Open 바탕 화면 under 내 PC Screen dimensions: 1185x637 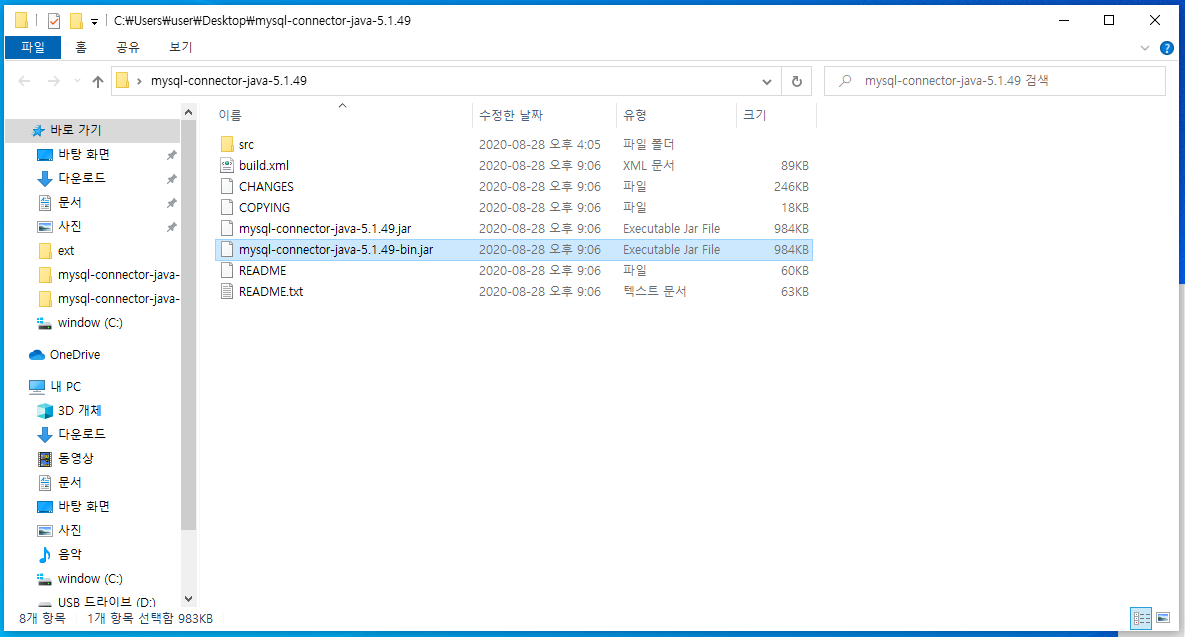[x=84, y=506]
